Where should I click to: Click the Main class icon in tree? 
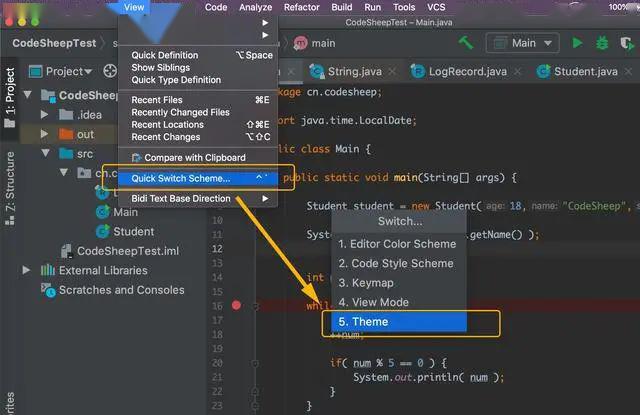(102, 212)
